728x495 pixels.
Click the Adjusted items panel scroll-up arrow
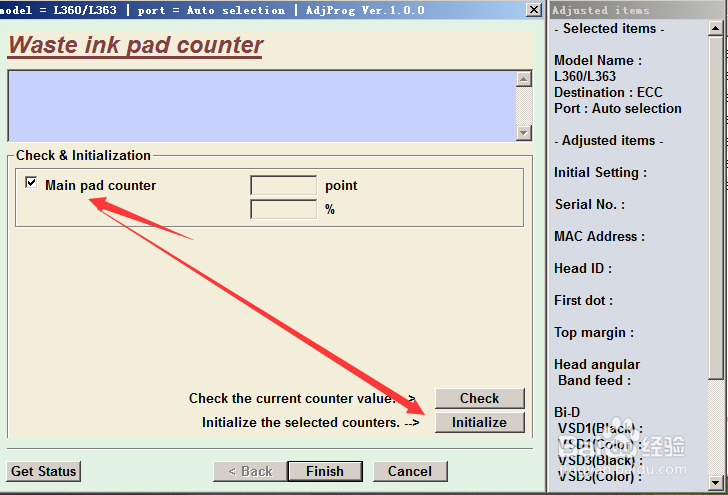(715, 28)
